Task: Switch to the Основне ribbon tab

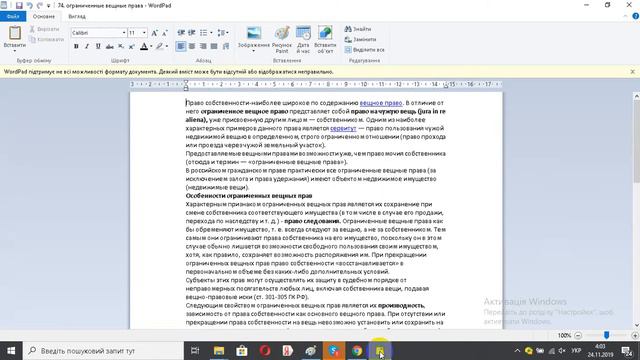Action: (44, 16)
